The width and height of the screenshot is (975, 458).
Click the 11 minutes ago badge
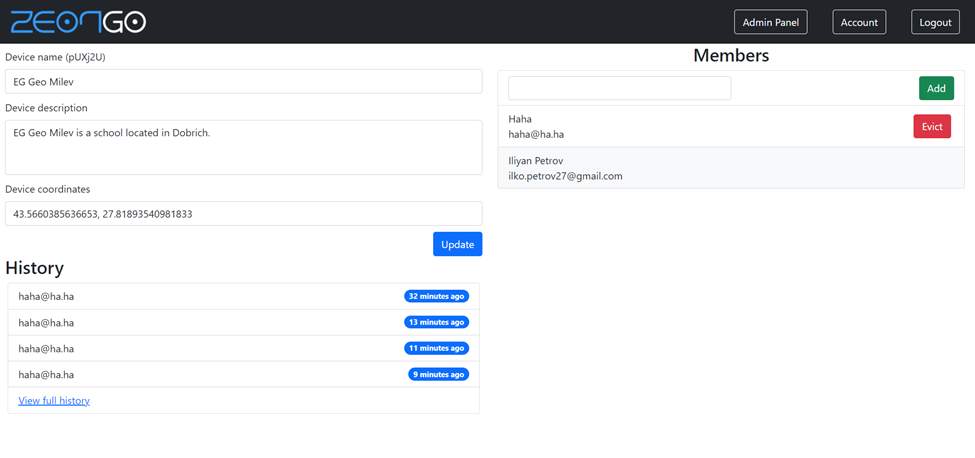437,349
